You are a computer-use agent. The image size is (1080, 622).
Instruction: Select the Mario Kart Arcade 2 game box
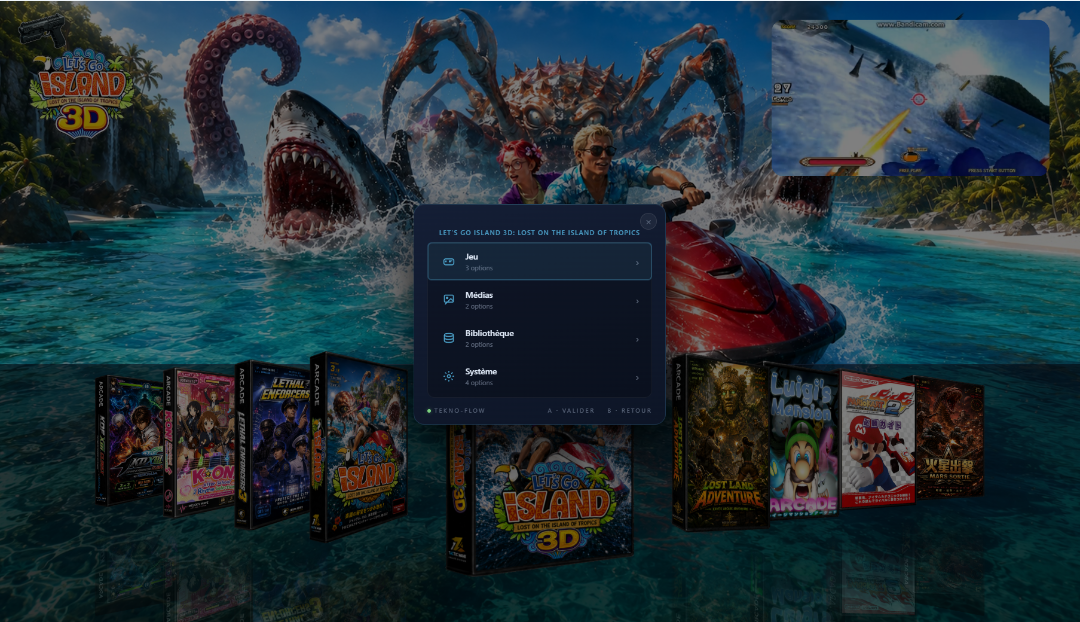click(878, 439)
